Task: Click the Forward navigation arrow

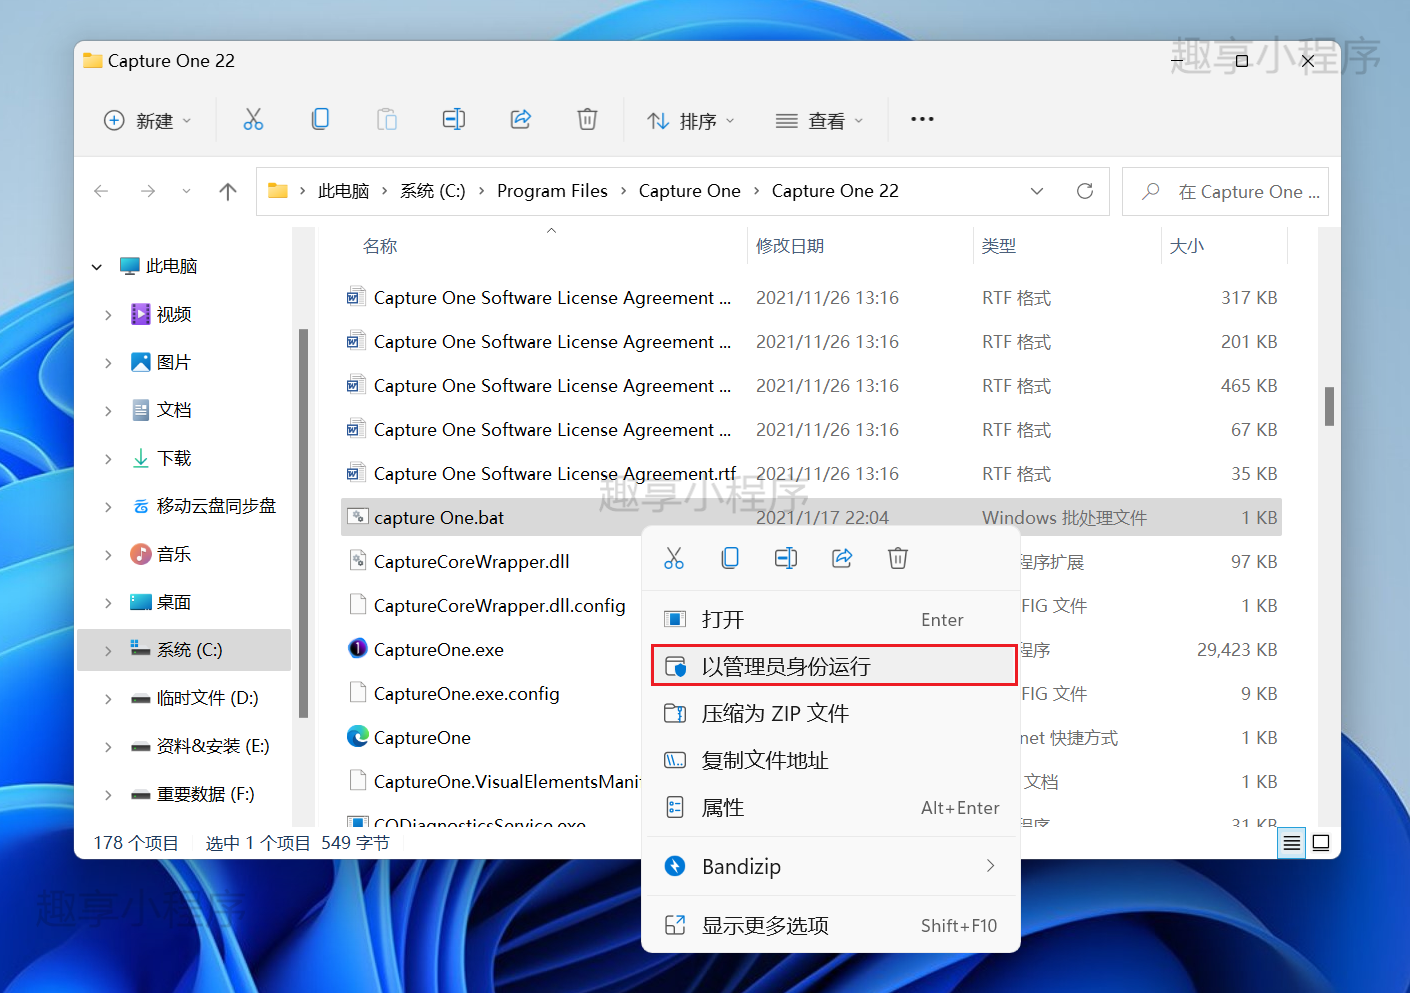Action: tap(148, 191)
